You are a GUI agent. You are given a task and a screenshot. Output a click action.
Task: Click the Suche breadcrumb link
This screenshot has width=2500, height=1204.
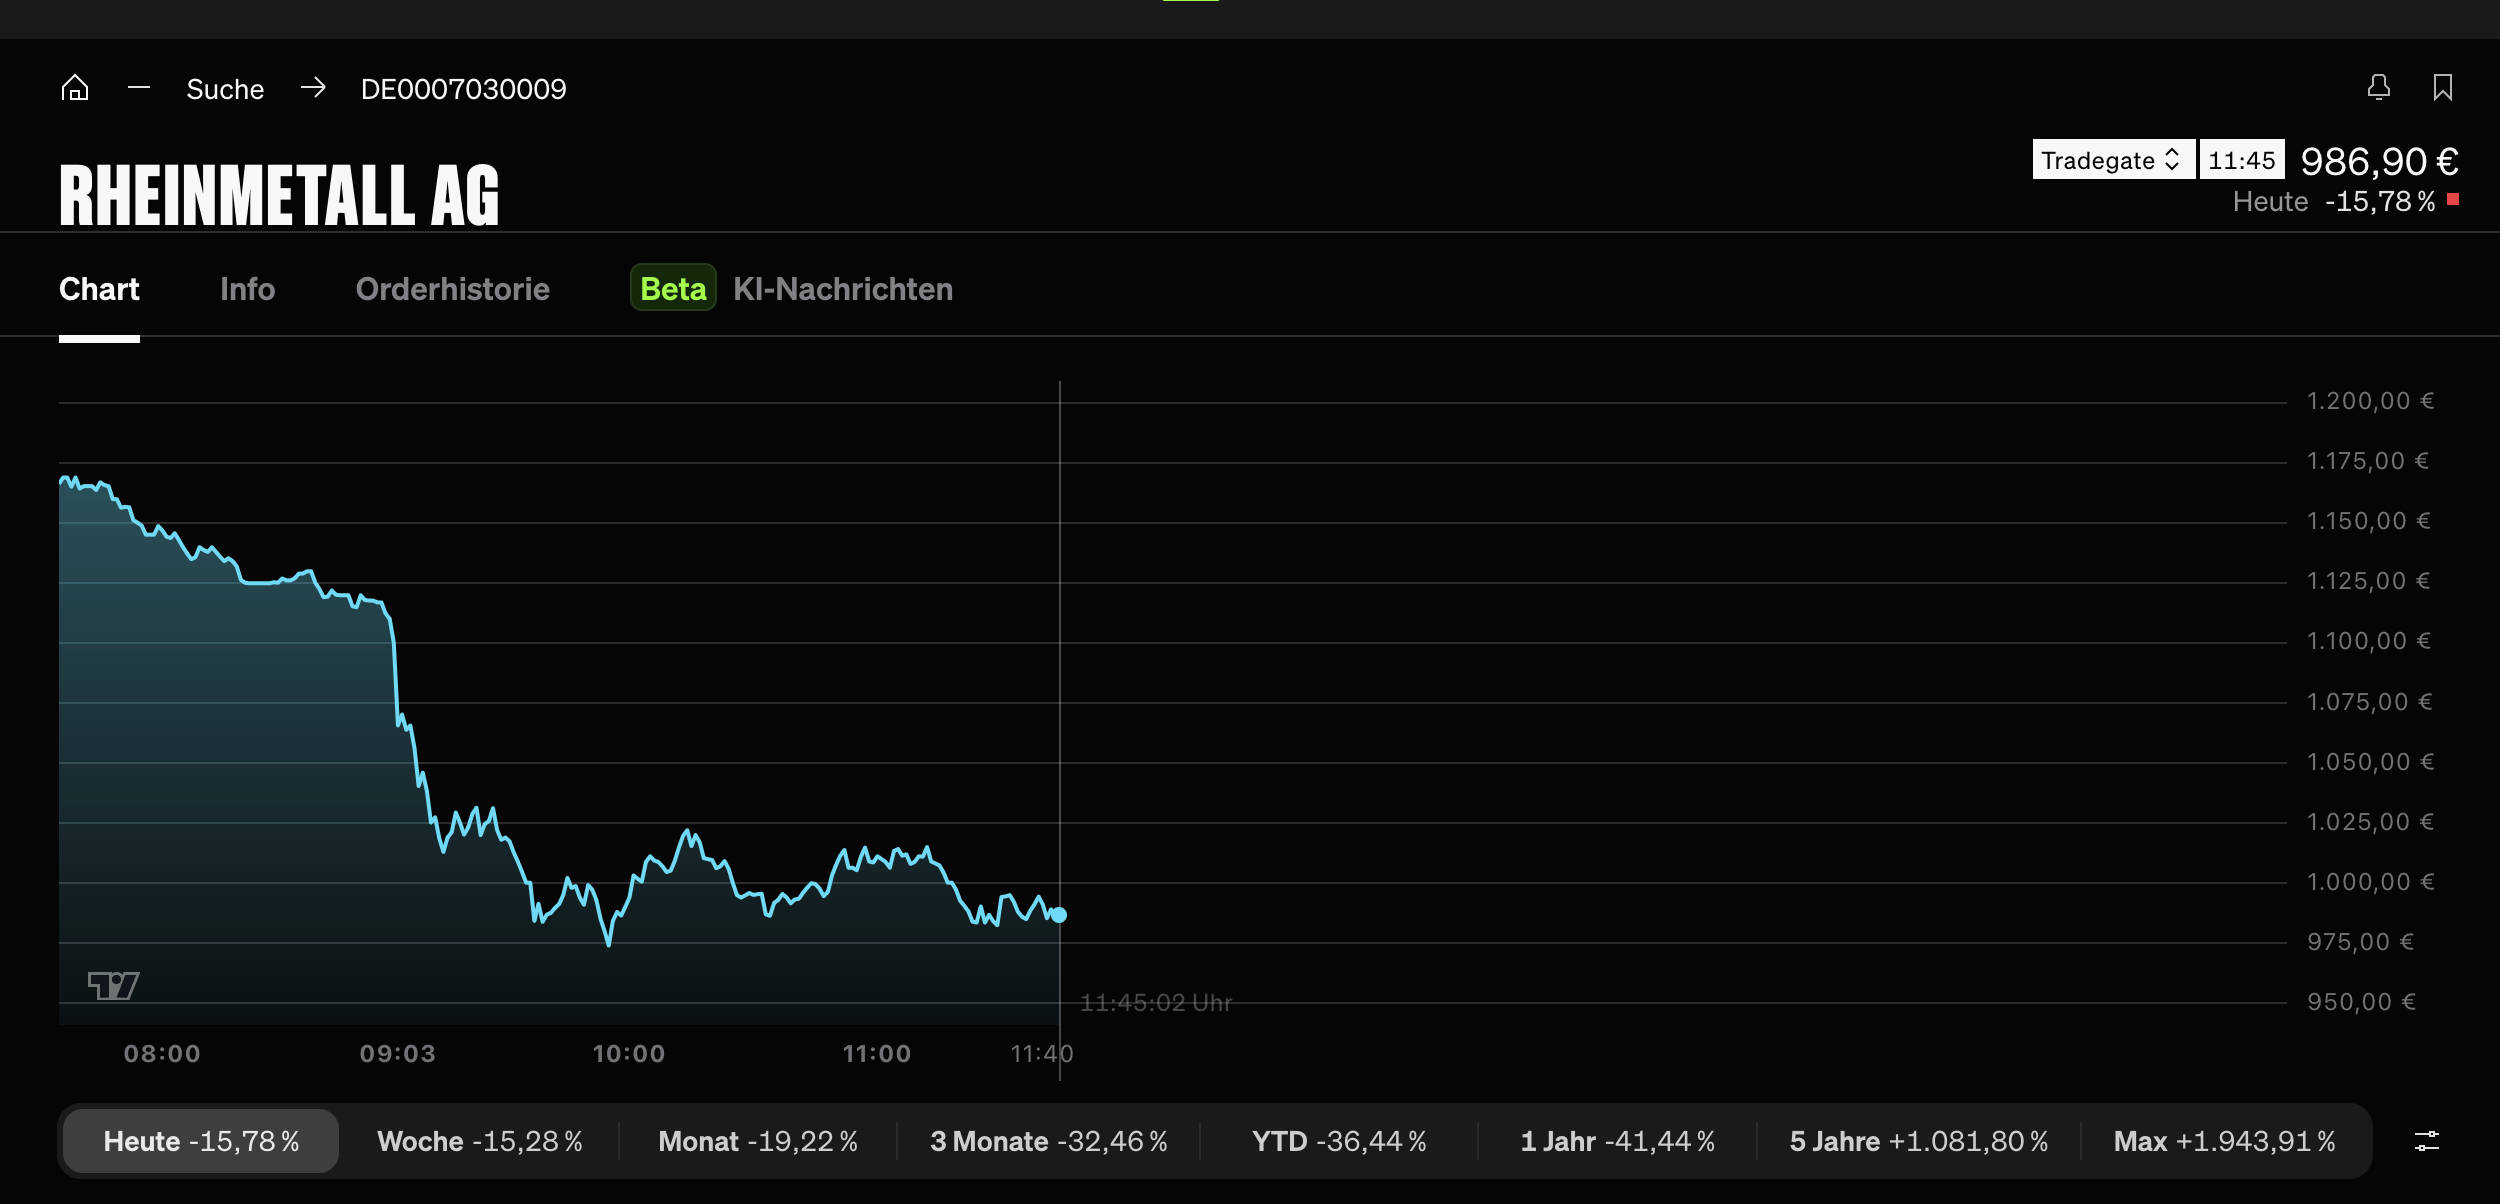click(x=225, y=89)
